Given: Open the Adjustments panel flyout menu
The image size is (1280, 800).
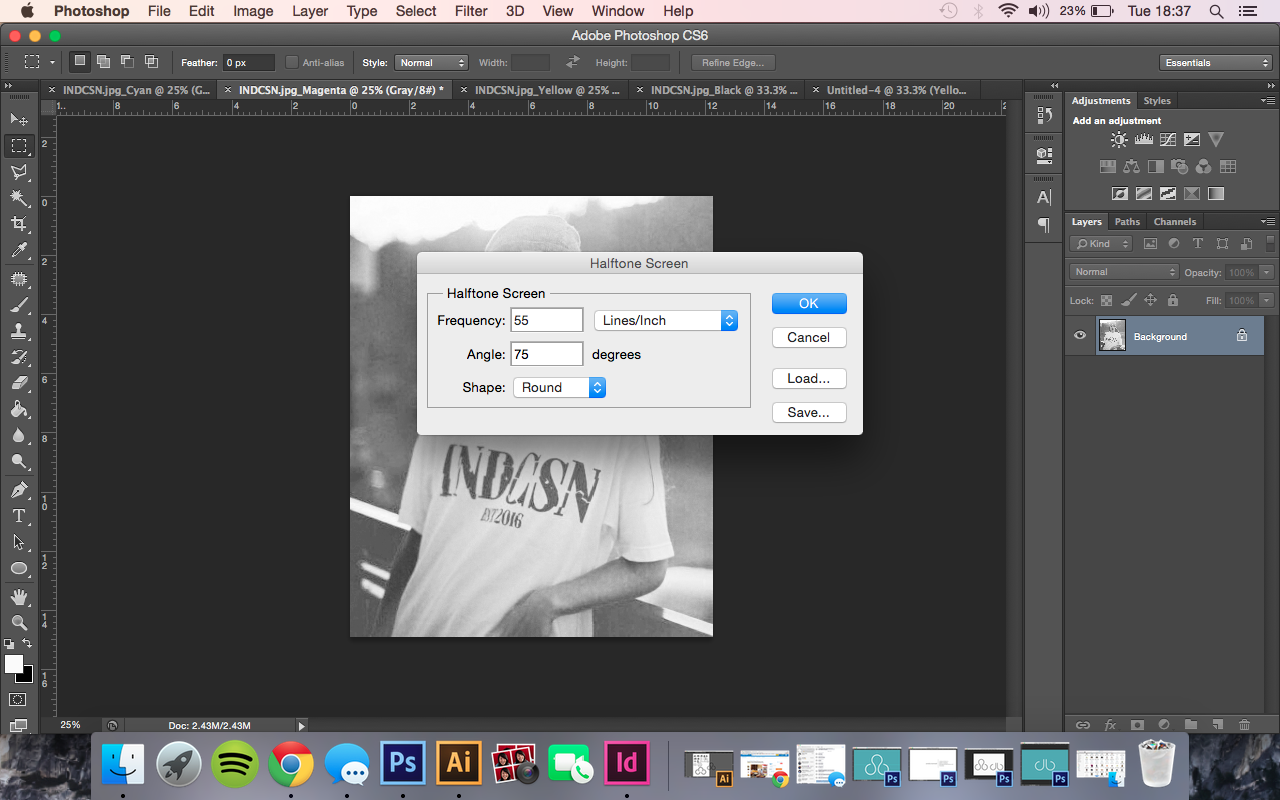Looking at the screenshot, I should click(x=1268, y=101).
